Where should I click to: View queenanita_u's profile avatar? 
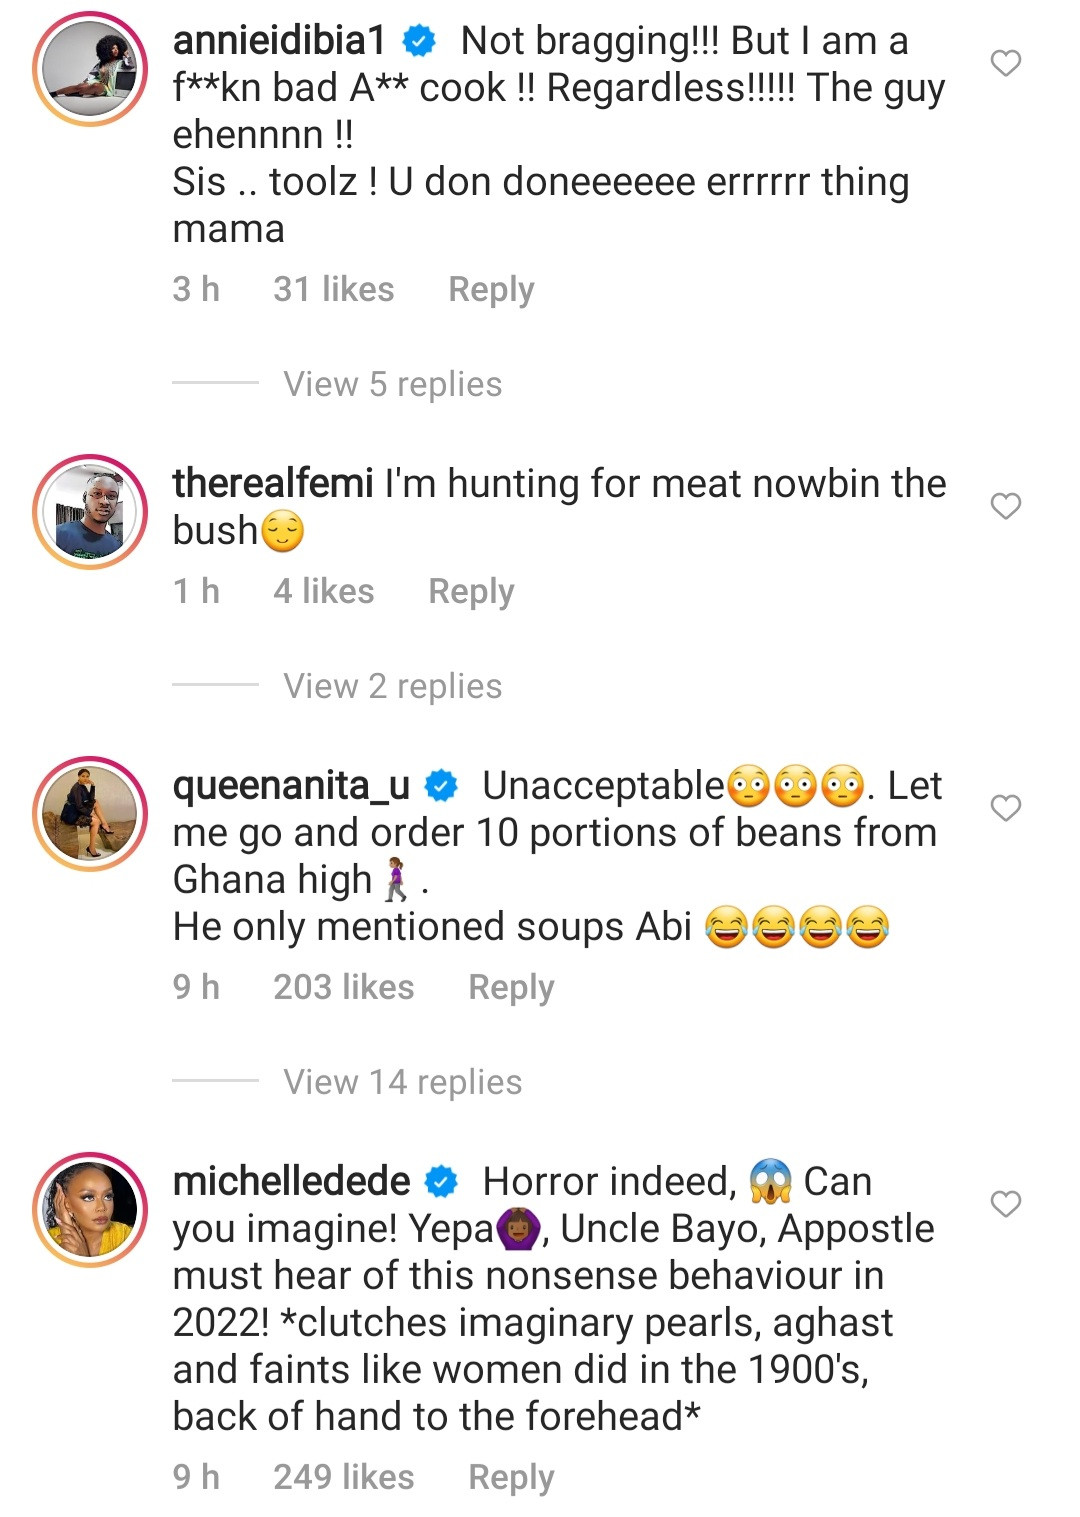click(x=90, y=813)
